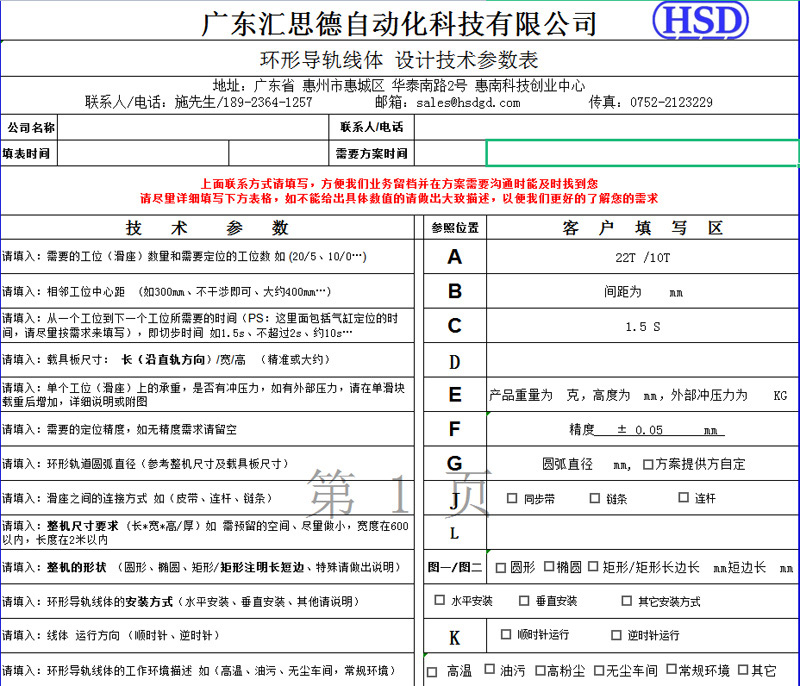Check the 高温 environment checkbox

431,669
